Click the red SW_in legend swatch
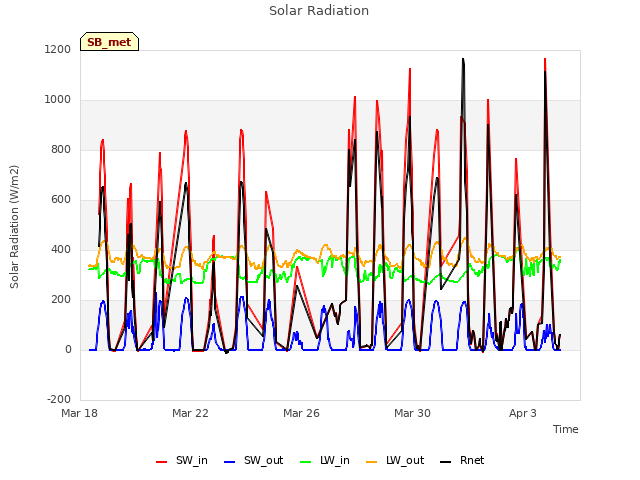The height and width of the screenshot is (480, 640). 162,462
